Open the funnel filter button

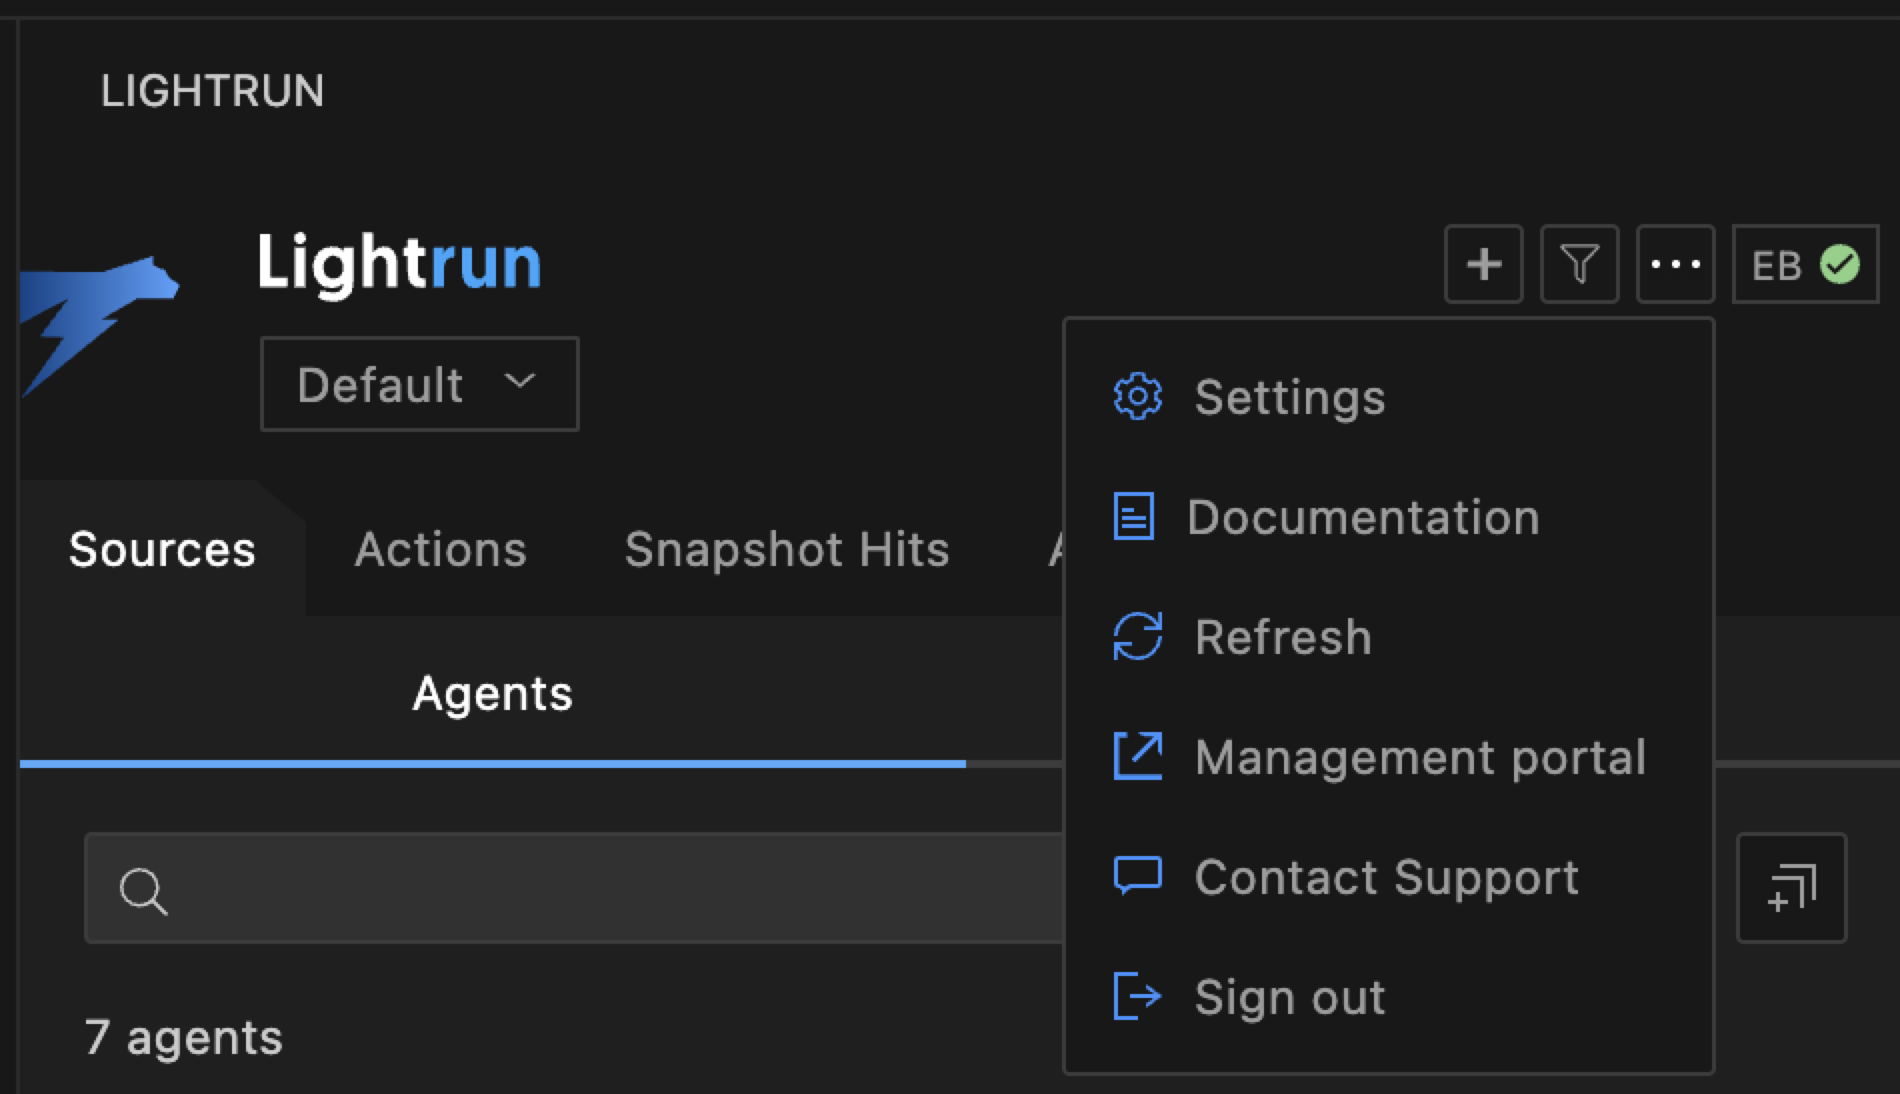pos(1579,265)
